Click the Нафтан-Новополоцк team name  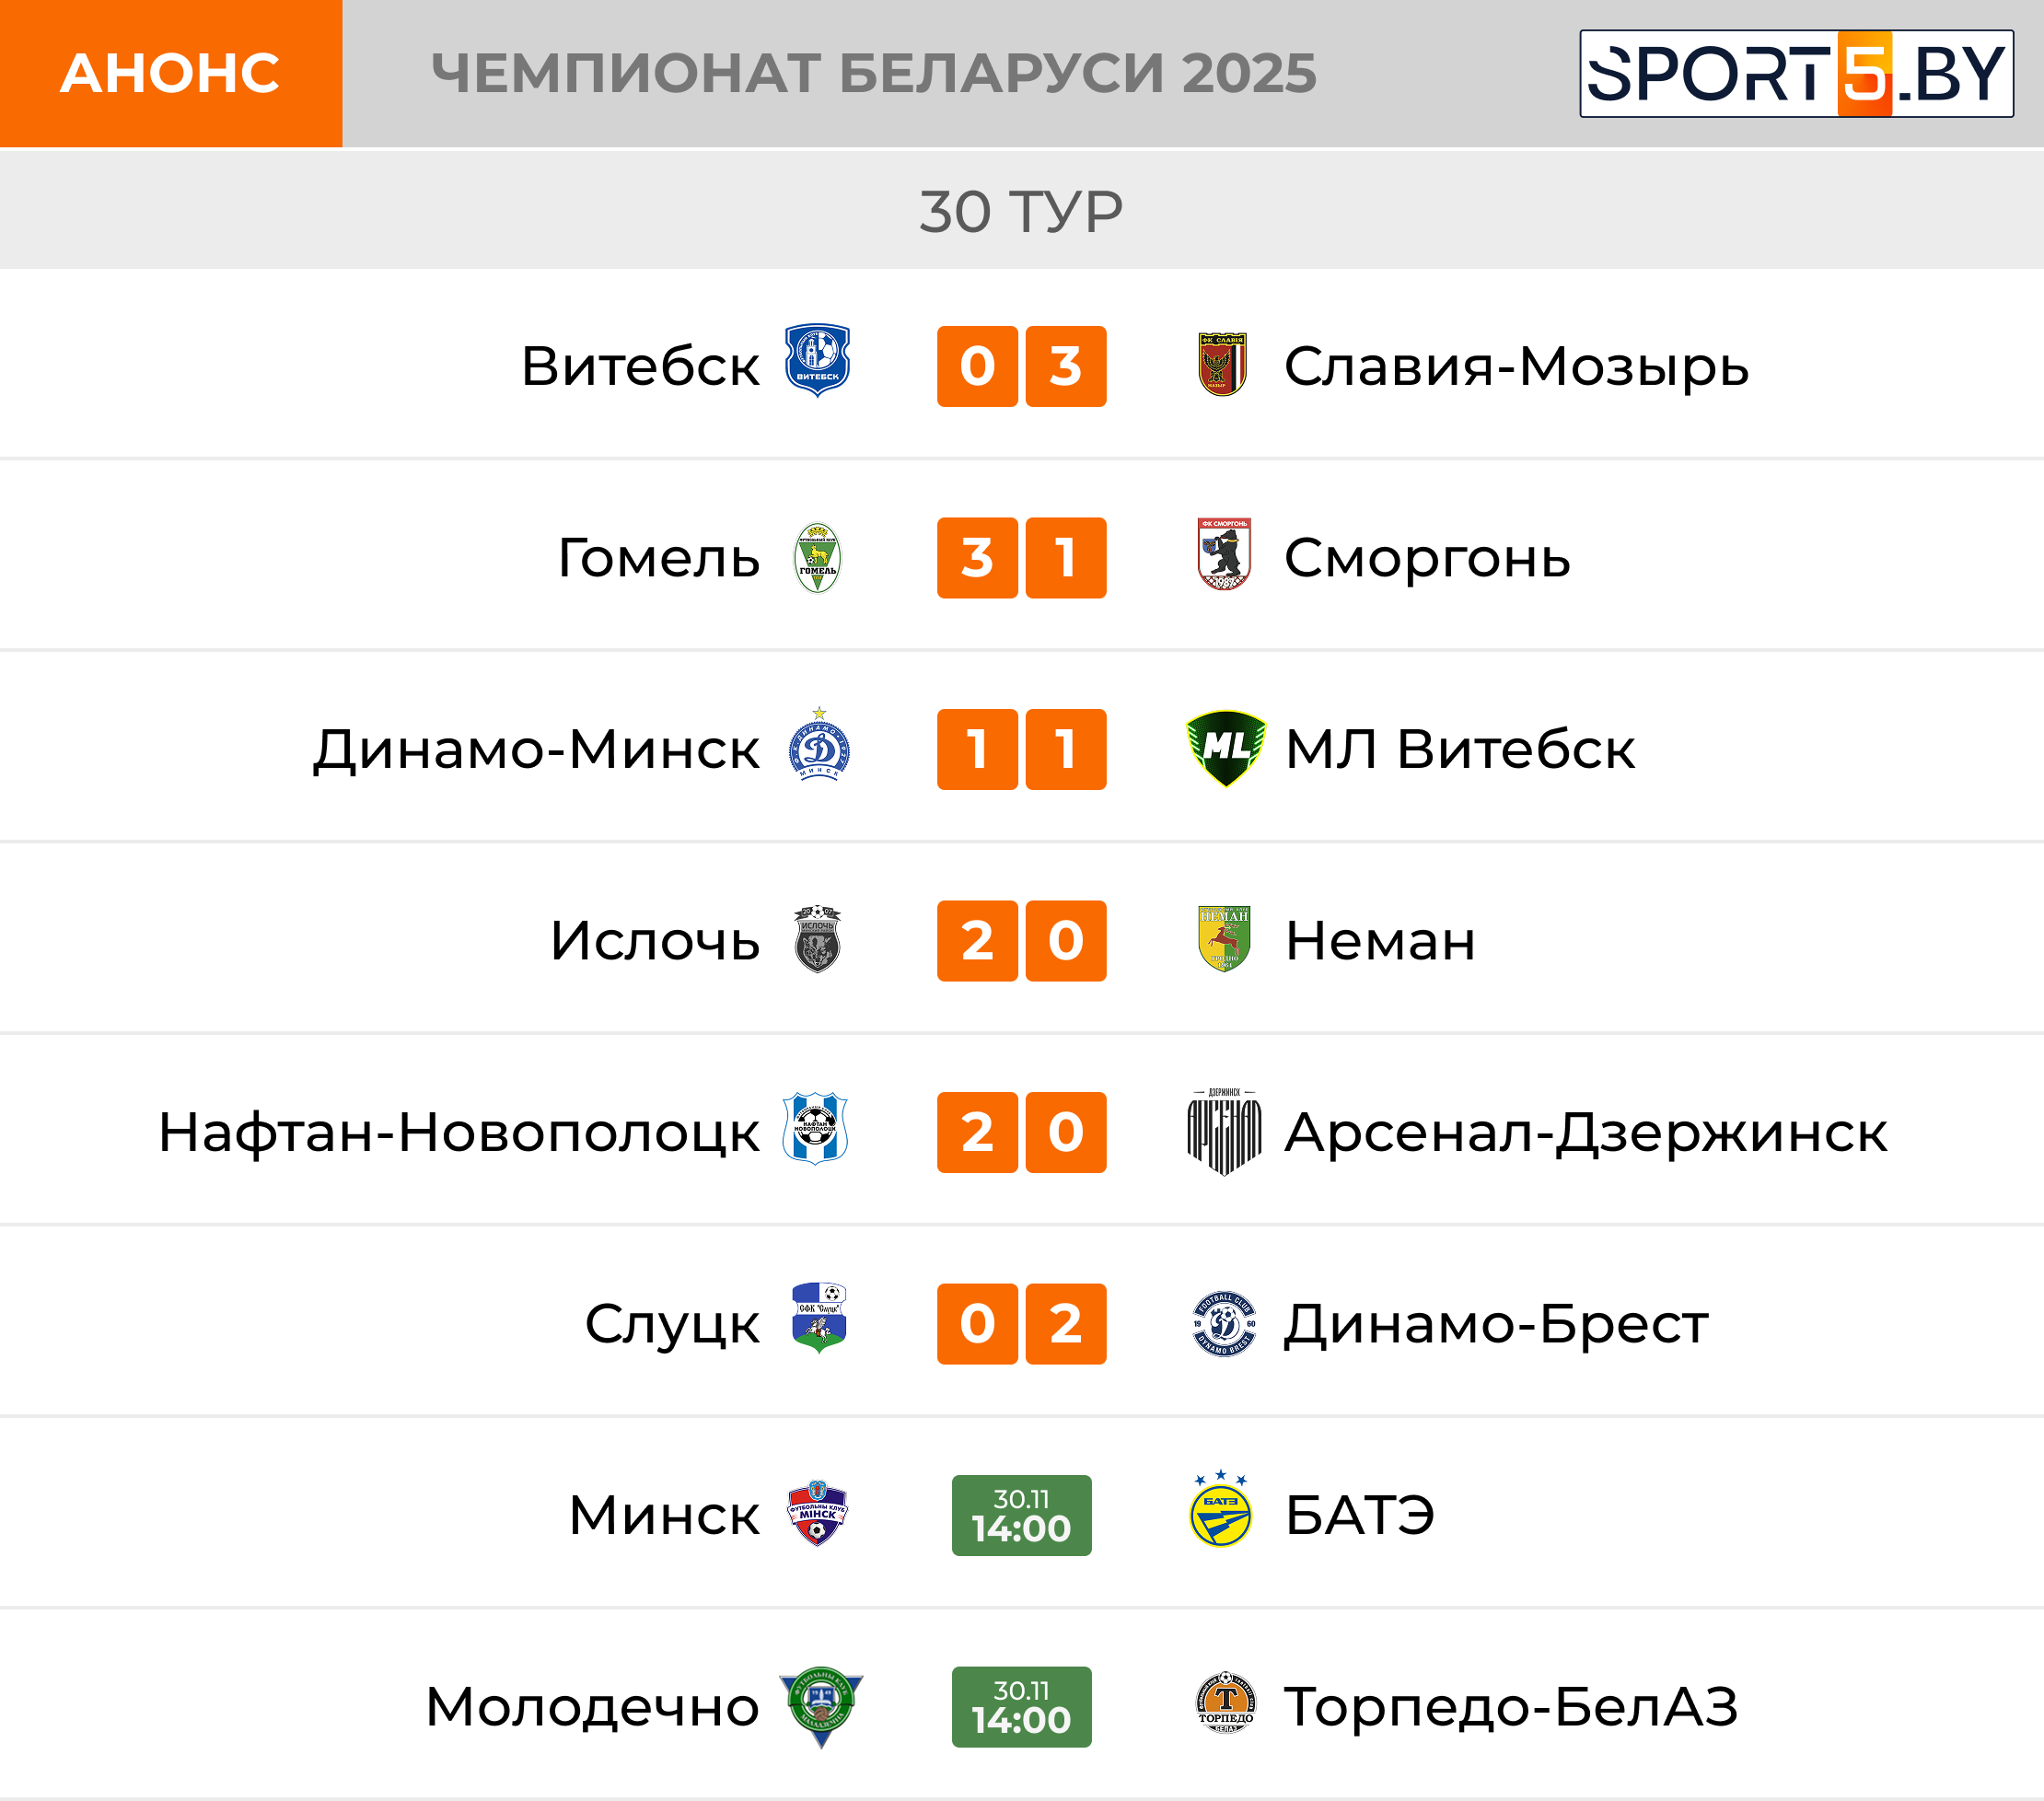459,1133
